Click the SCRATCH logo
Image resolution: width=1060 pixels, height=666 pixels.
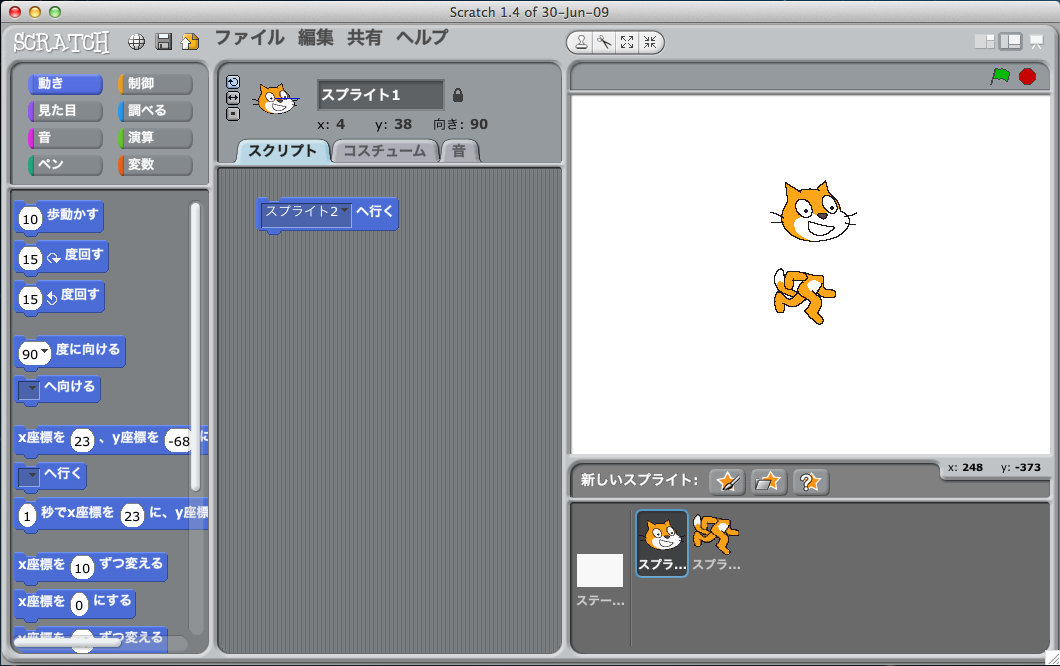(61, 42)
